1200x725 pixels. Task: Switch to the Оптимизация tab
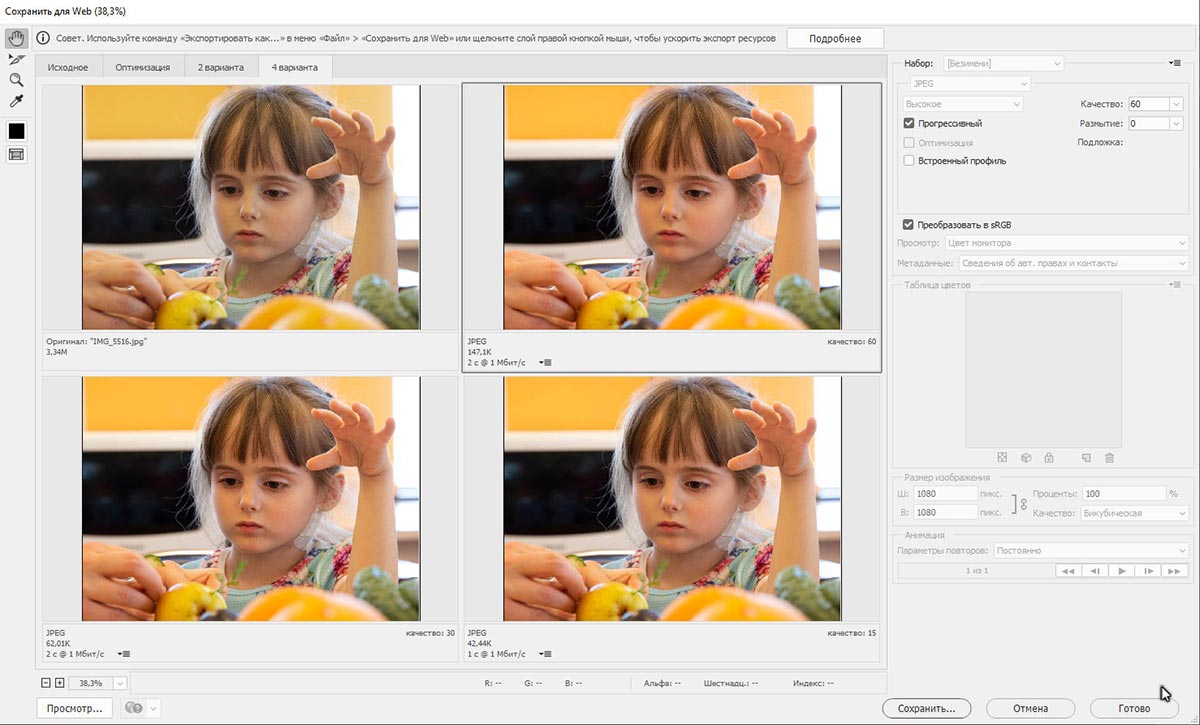(x=143, y=67)
